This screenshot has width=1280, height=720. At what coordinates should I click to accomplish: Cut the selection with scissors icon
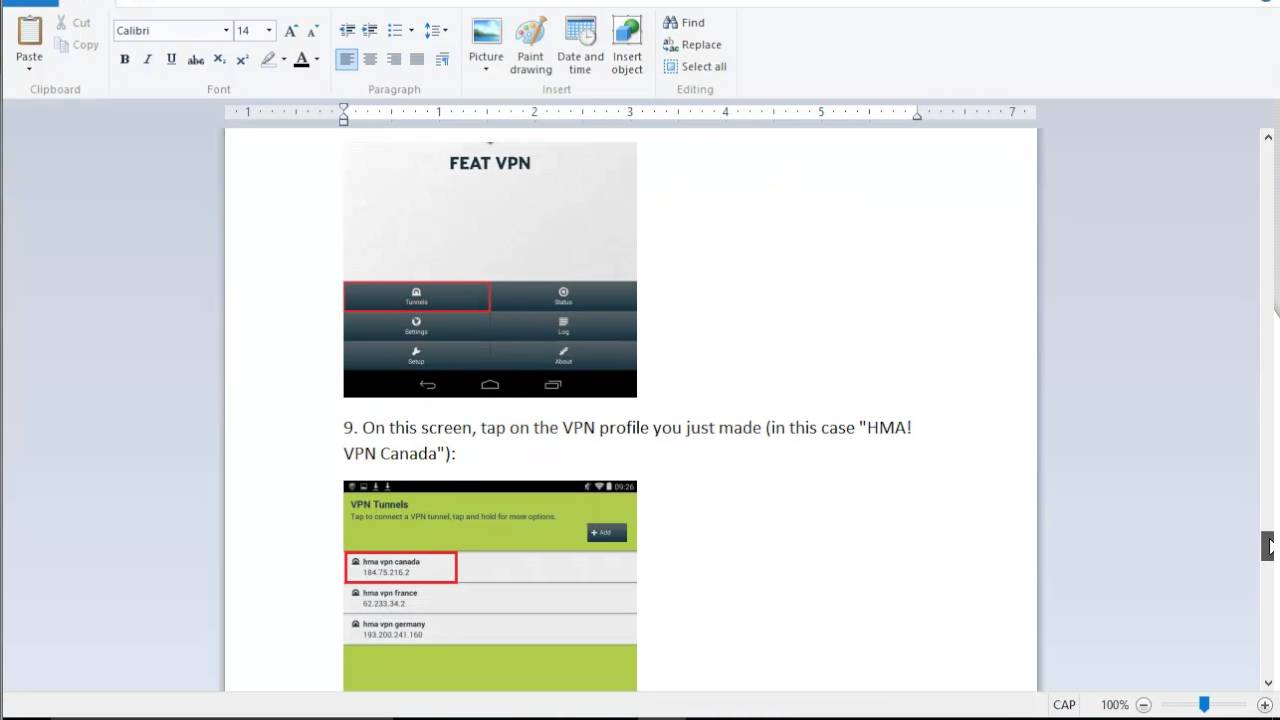point(73,22)
